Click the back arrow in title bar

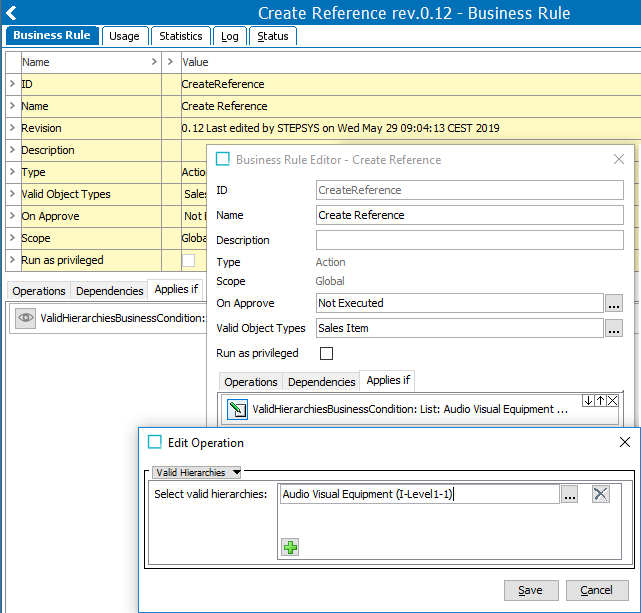[x=12, y=13]
